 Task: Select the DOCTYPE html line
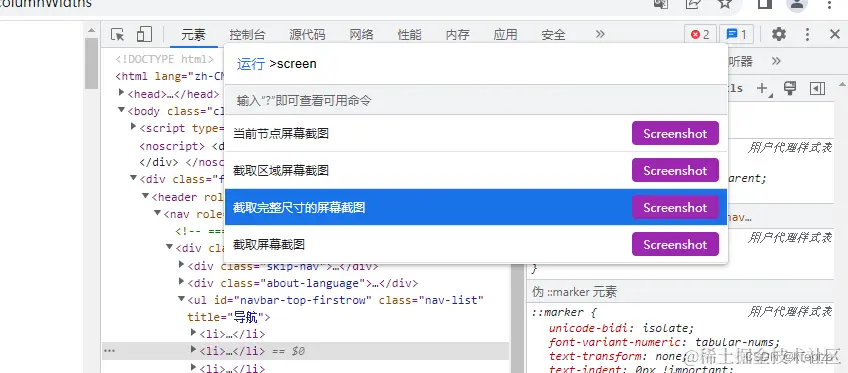point(165,59)
